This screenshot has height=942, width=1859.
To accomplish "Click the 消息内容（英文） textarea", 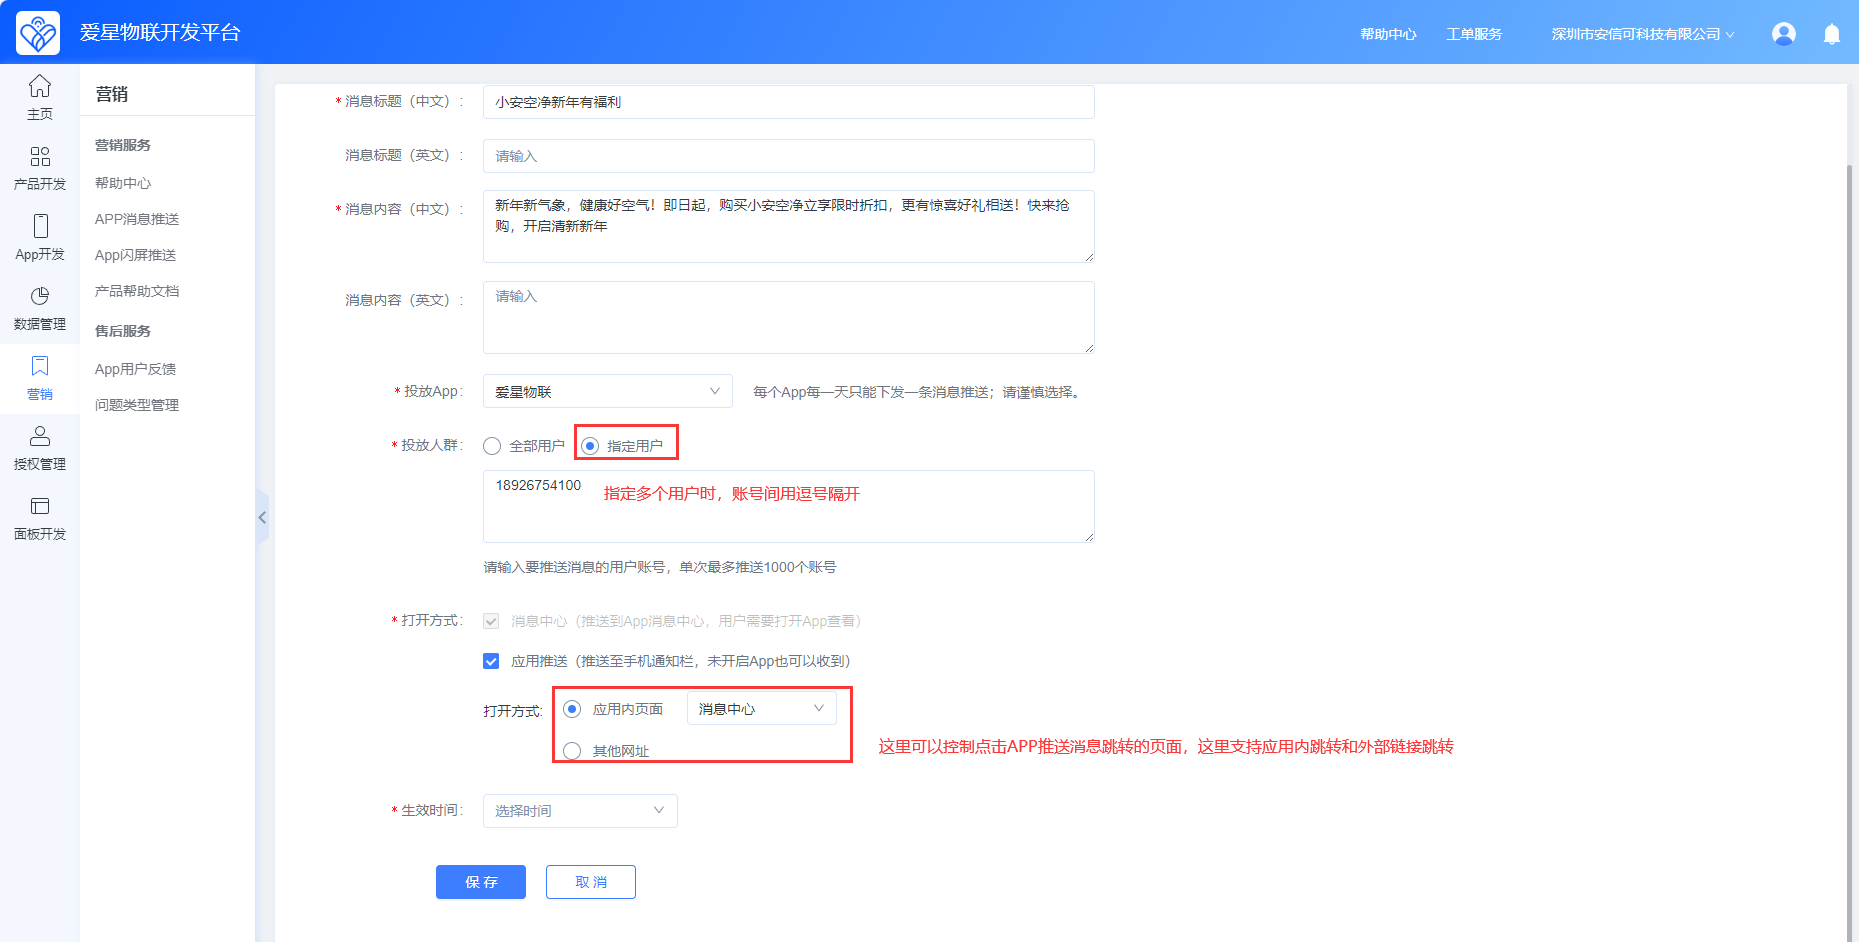I will pyautogui.click(x=789, y=317).
